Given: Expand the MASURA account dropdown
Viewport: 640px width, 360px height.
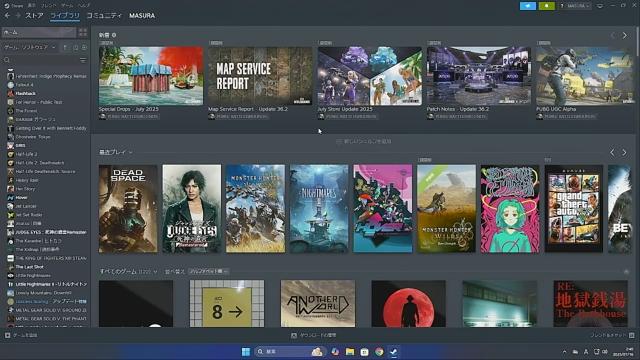Looking at the screenshot, I should [x=578, y=6].
